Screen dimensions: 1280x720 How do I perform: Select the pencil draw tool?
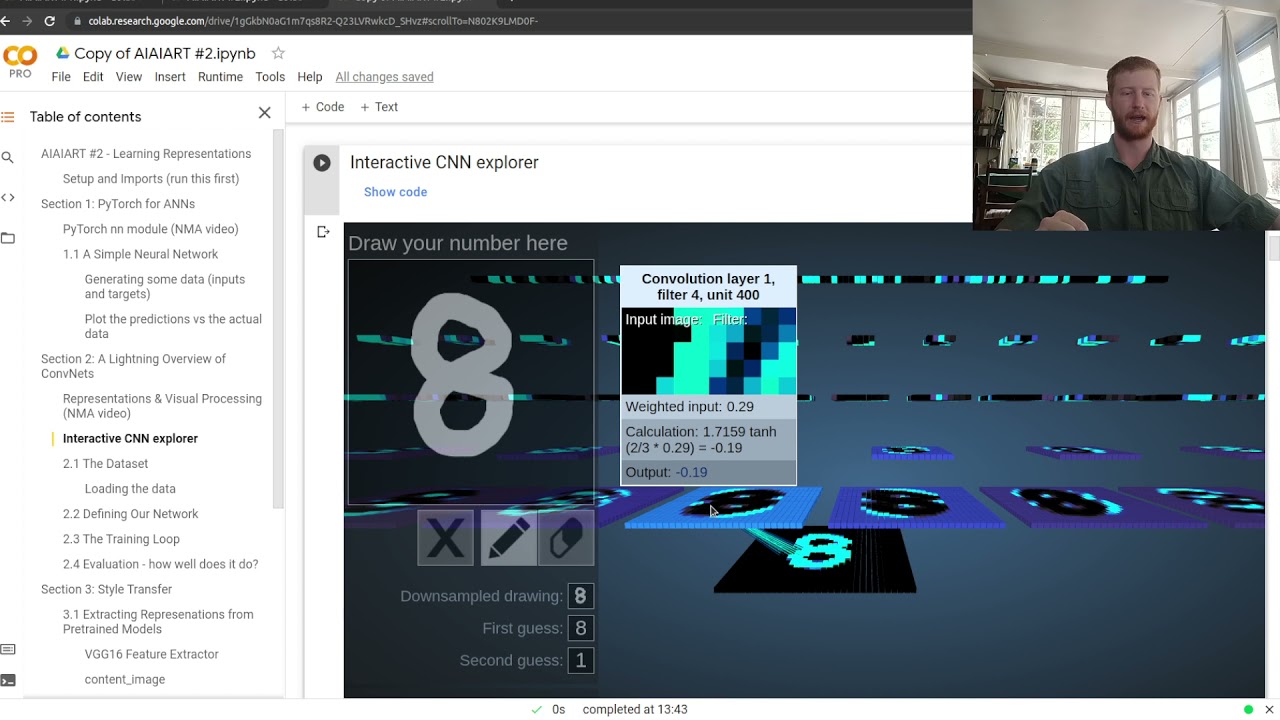pyautogui.click(x=507, y=539)
